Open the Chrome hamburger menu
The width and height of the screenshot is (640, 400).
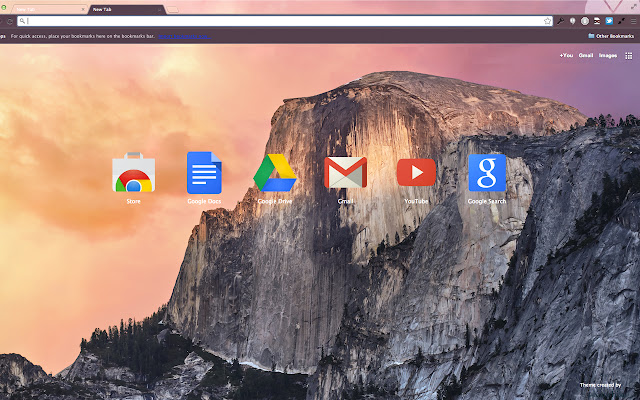(634, 21)
